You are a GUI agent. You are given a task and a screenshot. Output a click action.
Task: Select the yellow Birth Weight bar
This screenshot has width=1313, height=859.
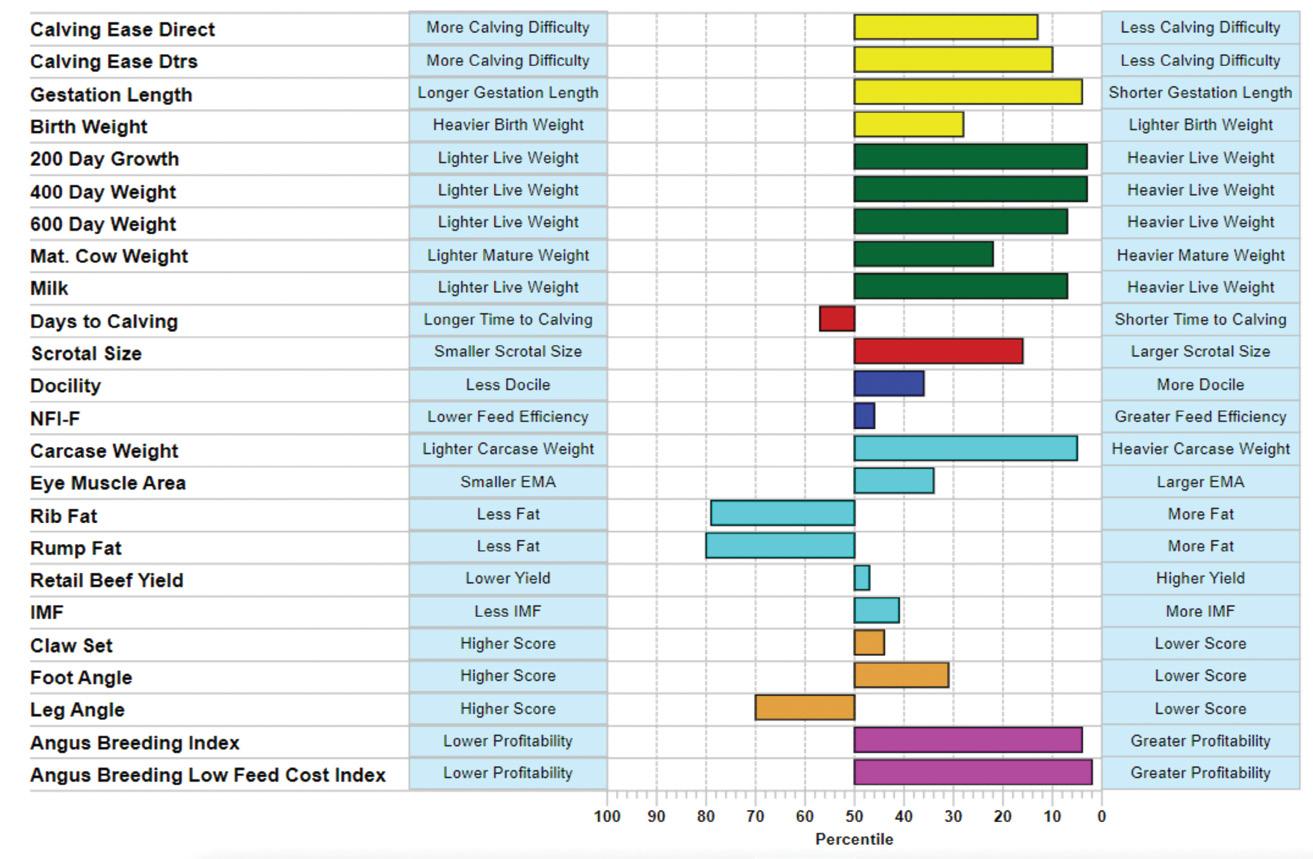pos(909,125)
